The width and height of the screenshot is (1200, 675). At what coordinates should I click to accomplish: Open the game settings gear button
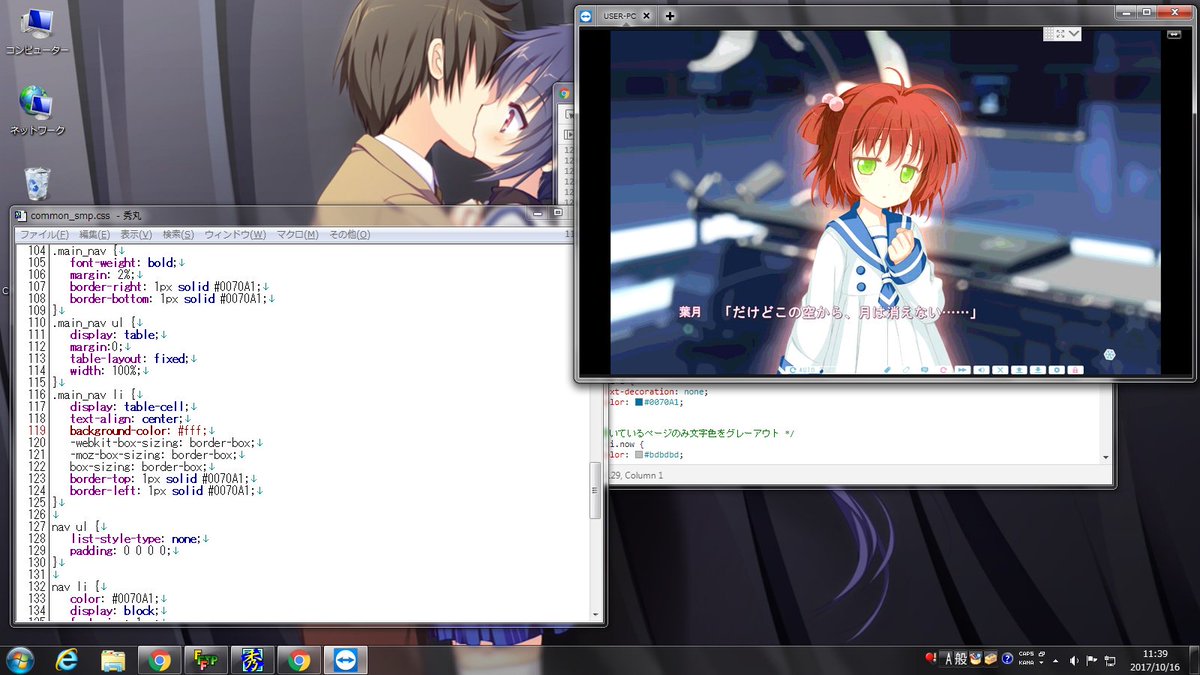tap(1057, 370)
